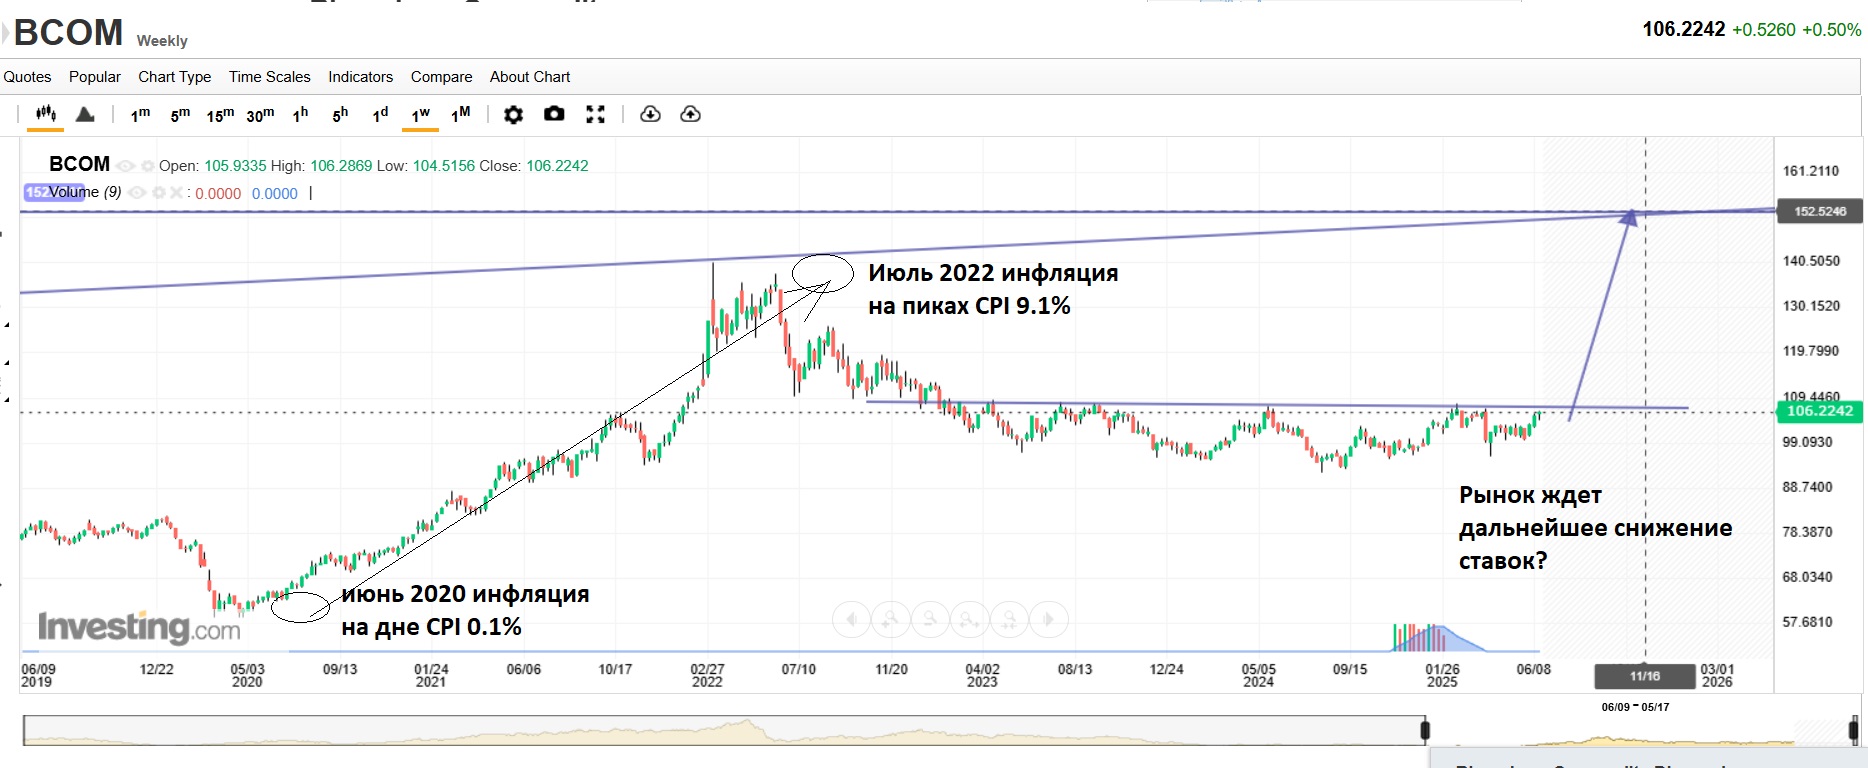Open chart settings gear in toolbar
The width and height of the screenshot is (1868, 768).
(513, 115)
